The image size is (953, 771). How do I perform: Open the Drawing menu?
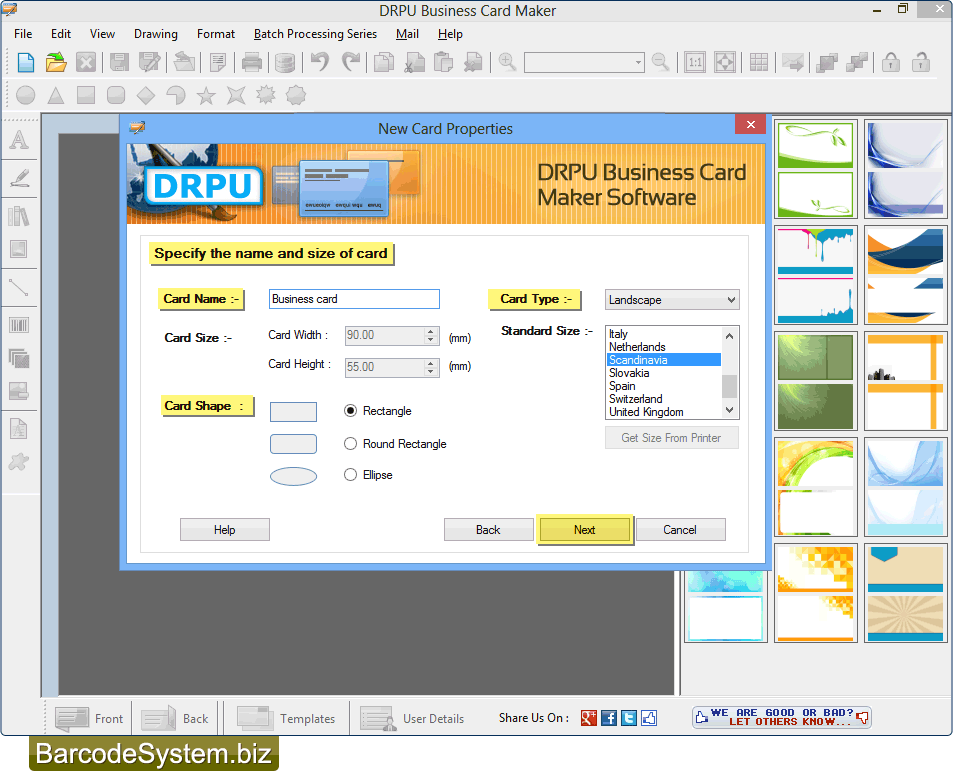(x=156, y=34)
